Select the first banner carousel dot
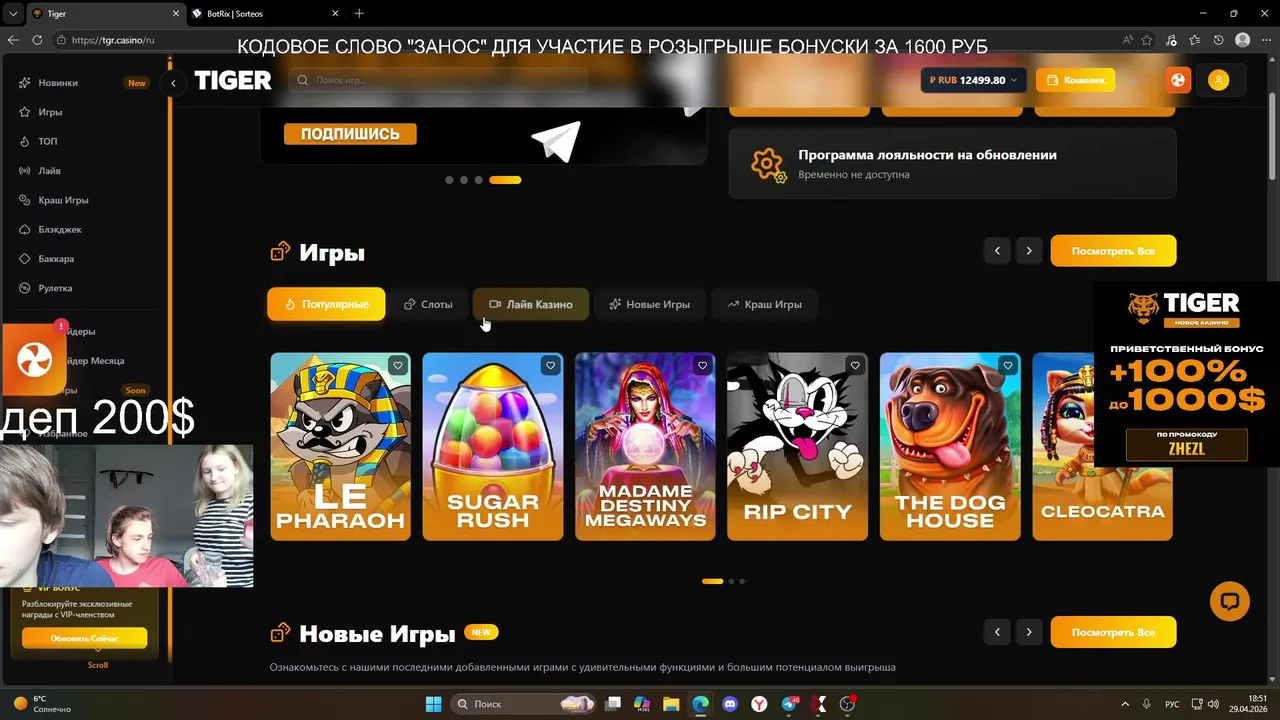Screen dimensions: 1280x720 point(449,180)
